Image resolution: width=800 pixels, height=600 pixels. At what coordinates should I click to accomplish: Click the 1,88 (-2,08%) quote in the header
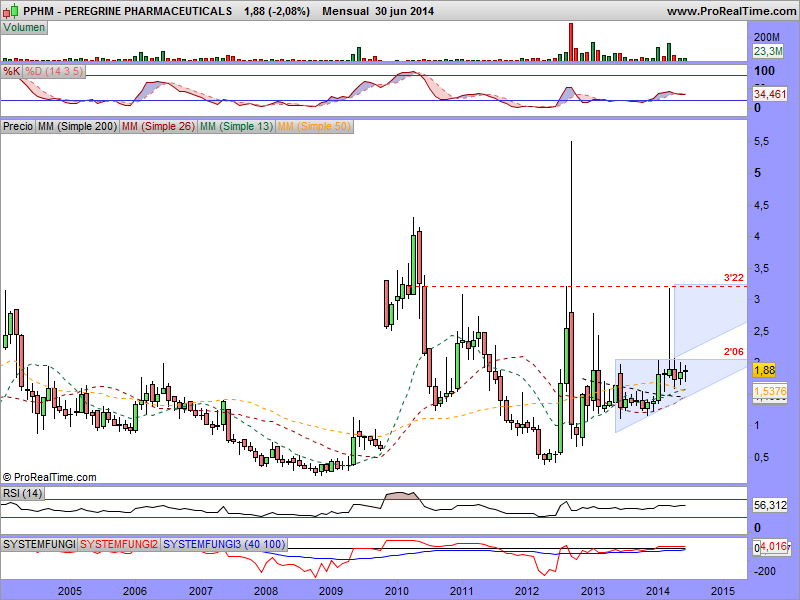(277, 11)
